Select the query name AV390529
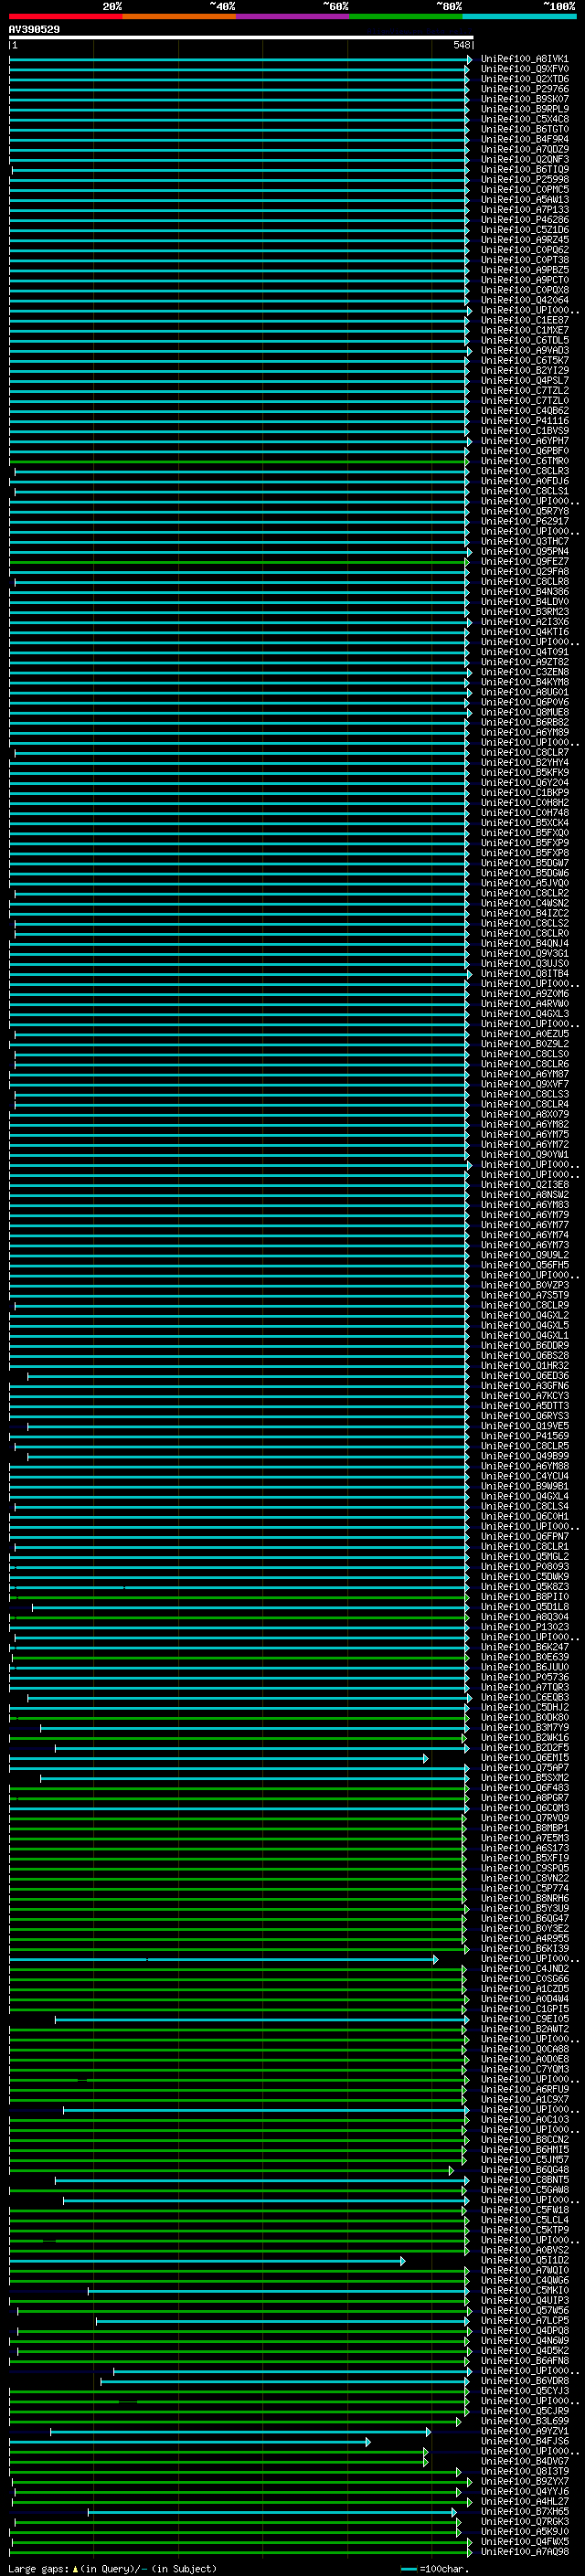 pyautogui.click(x=34, y=29)
